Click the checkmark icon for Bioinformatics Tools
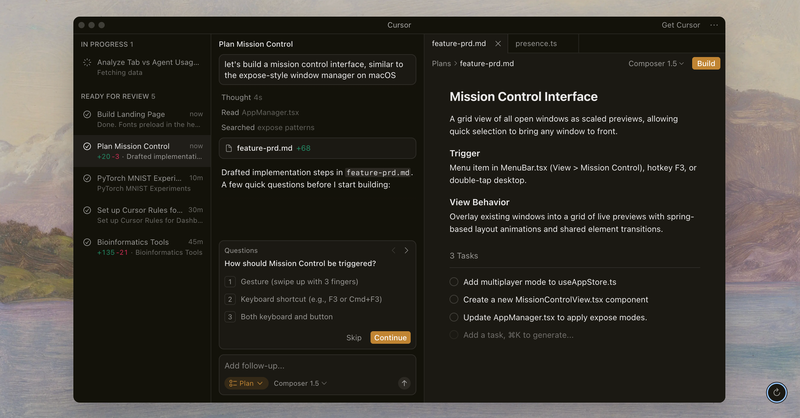The height and width of the screenshot is (418, 800). [87, 242]
